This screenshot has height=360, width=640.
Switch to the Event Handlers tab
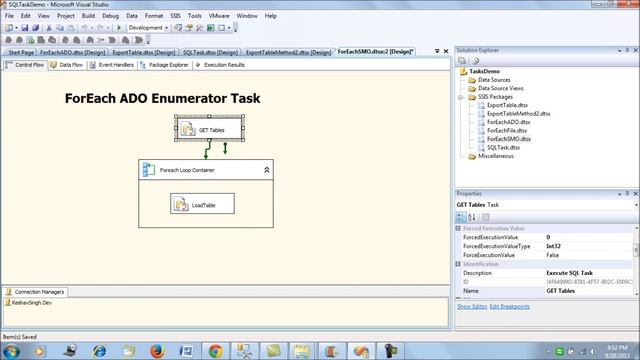pyautogui.click(x=112, y=65)
